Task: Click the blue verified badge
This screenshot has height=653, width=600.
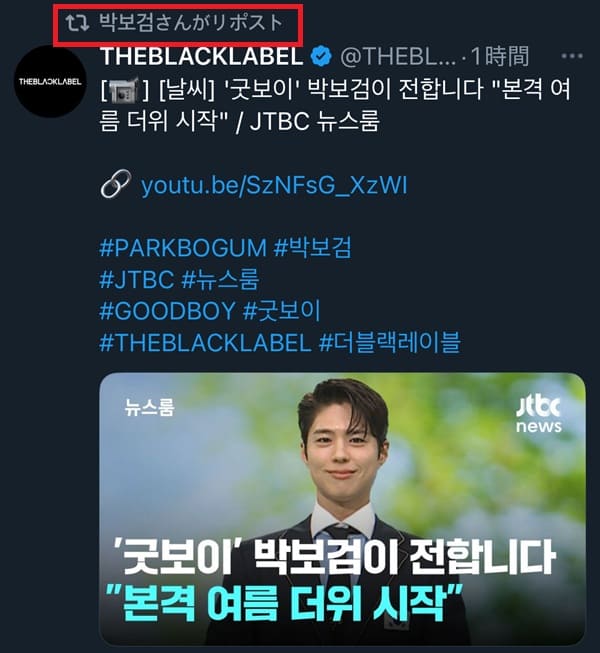Action: pyautogui.click(x=321, y=57)
